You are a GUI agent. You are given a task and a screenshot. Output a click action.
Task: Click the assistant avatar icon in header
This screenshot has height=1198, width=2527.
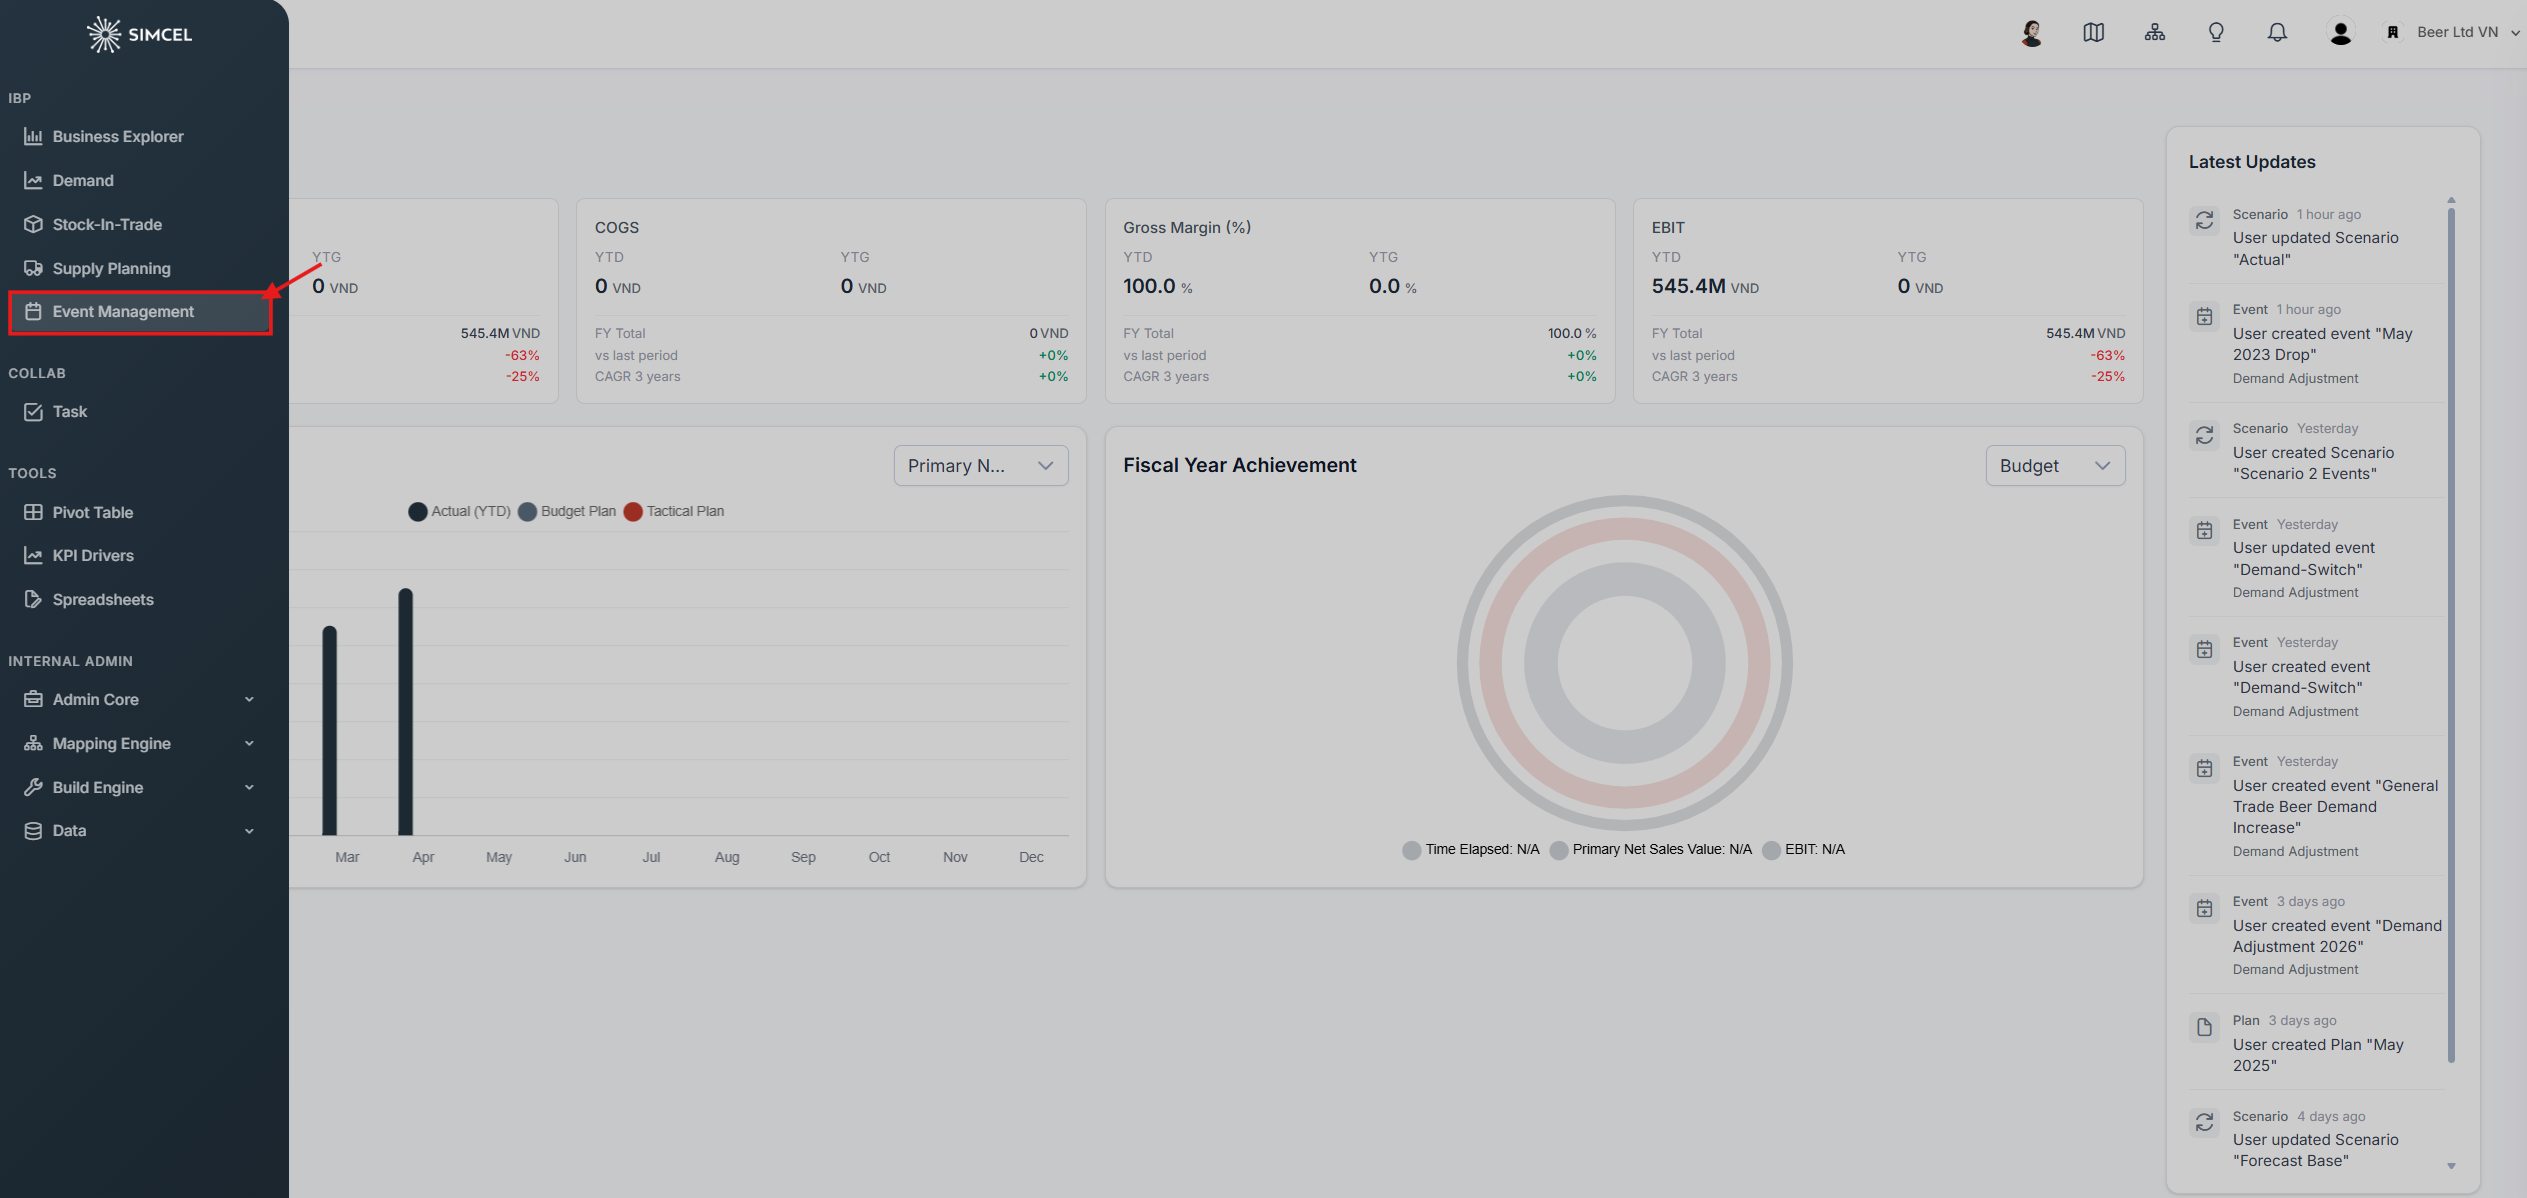[2031, 33]
